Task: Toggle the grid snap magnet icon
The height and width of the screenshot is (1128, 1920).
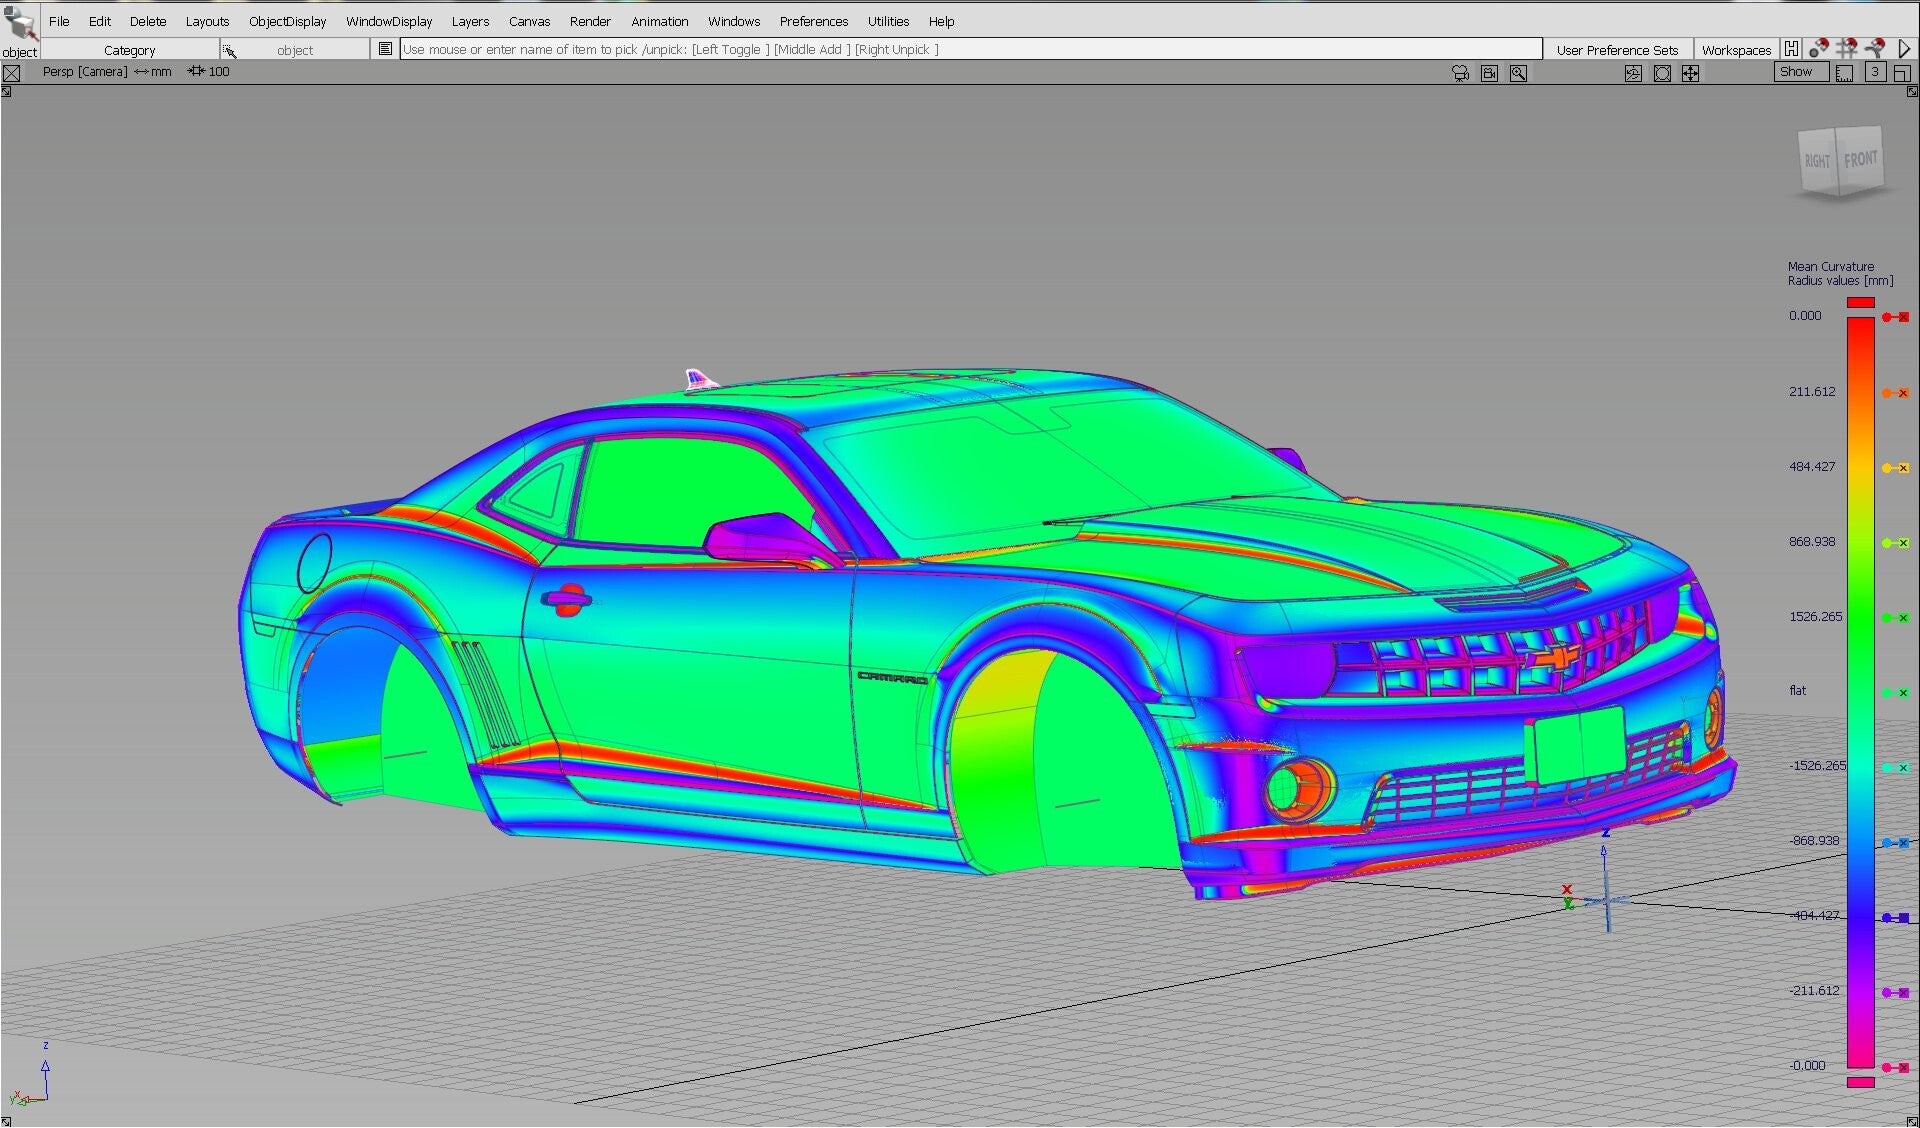Action: (1847, 48)
